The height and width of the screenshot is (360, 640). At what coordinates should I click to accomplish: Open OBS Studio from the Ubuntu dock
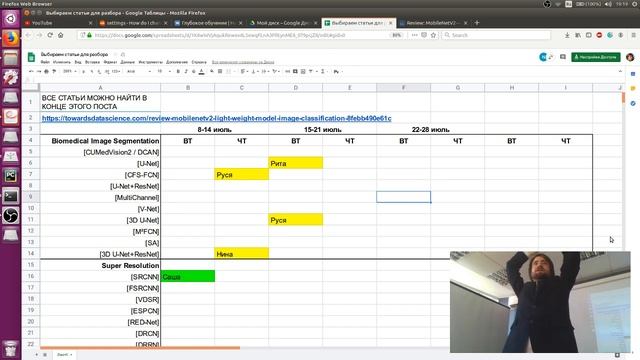point(11,216)
